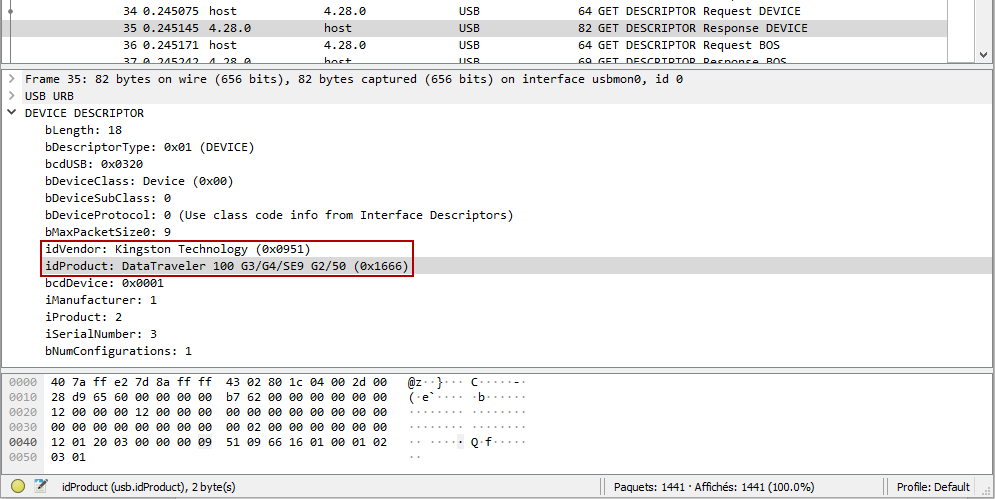Click hex offset 0020 row

[23, 412]
